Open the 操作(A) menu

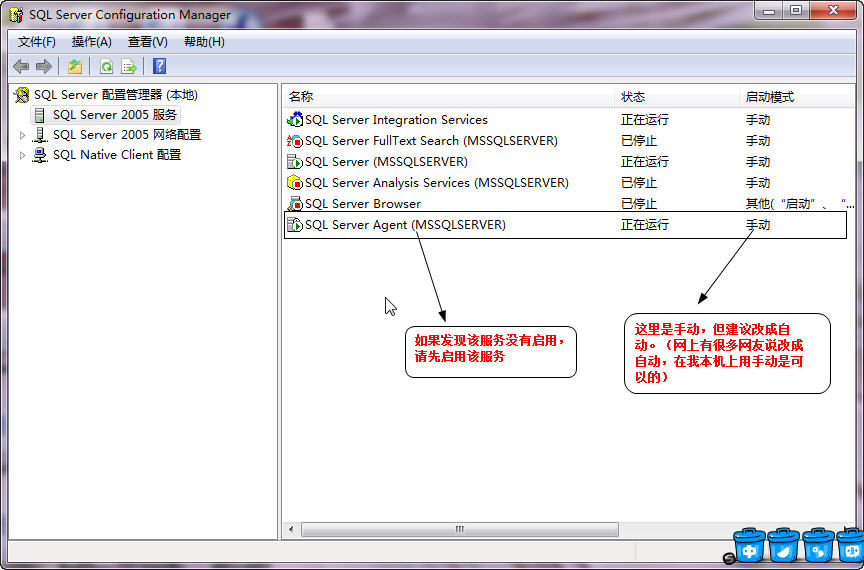point(91,42)
